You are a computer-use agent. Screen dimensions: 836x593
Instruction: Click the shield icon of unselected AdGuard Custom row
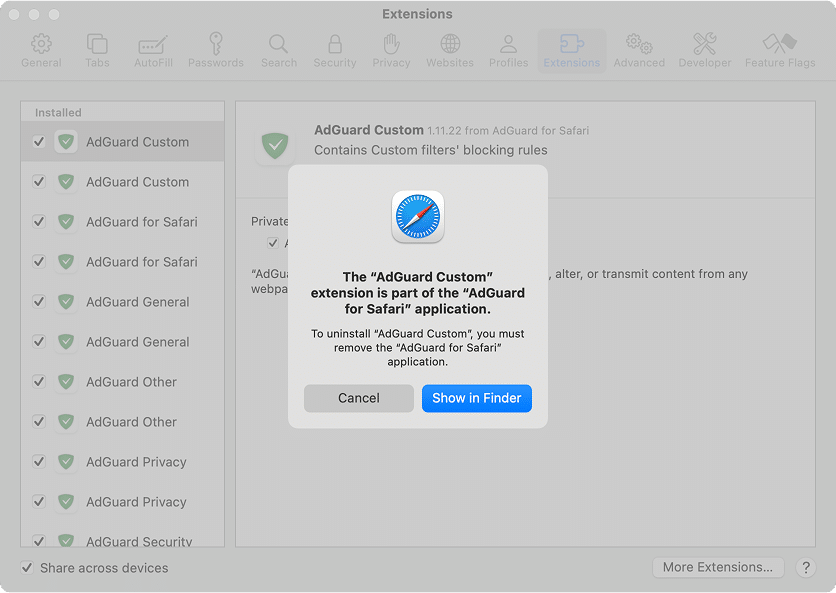pos(66,182)
